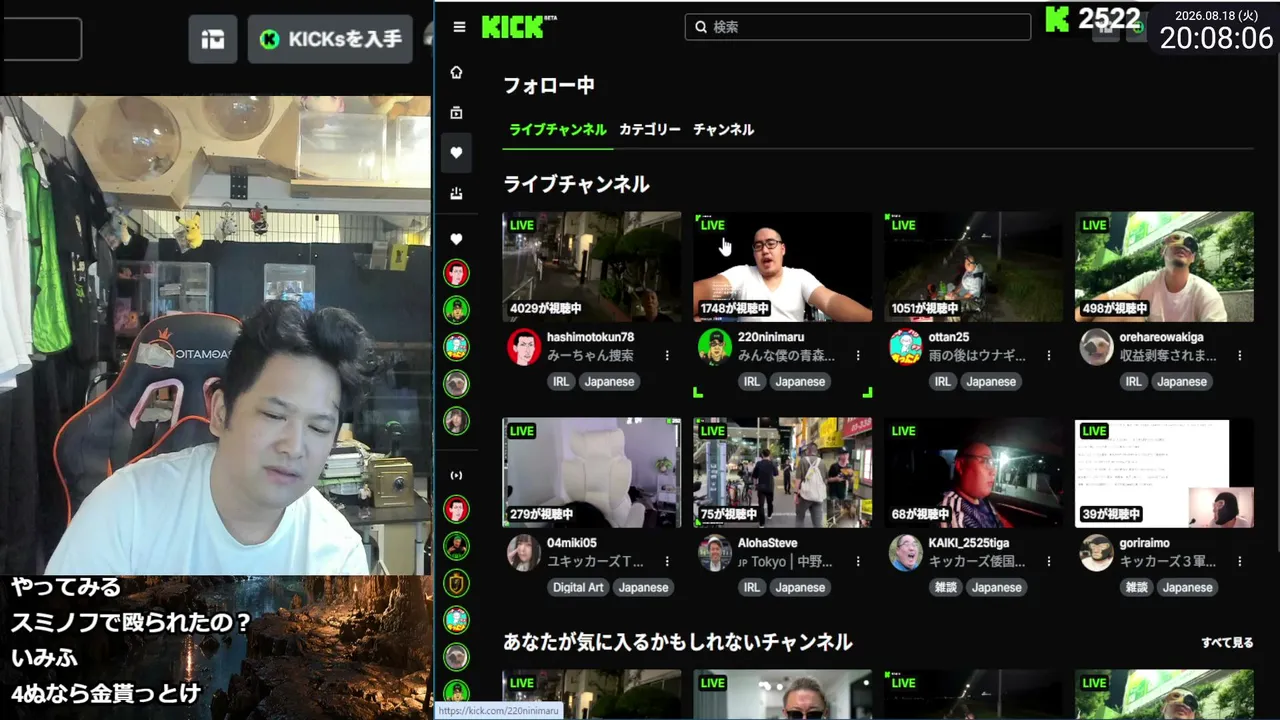Screen dimensions: 1280x720
Task: Open more options for AlohaSteve stream
Action: pos(858,561)
